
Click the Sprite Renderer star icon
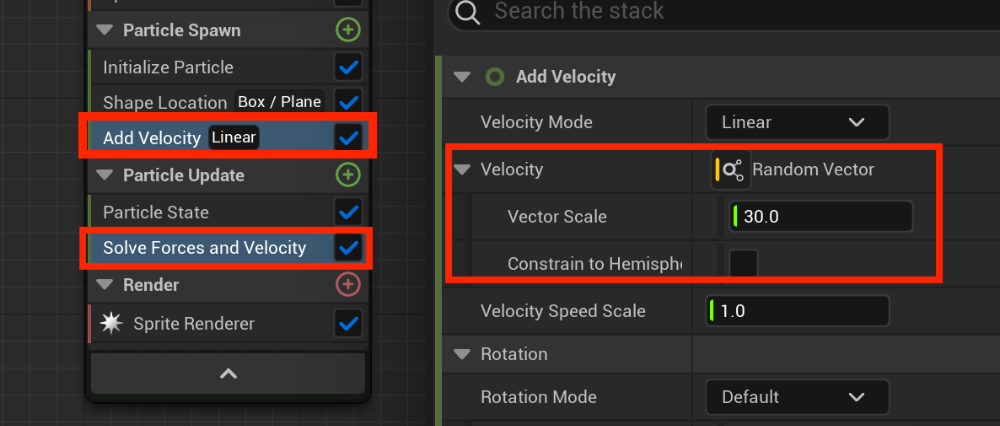(112, 323)
